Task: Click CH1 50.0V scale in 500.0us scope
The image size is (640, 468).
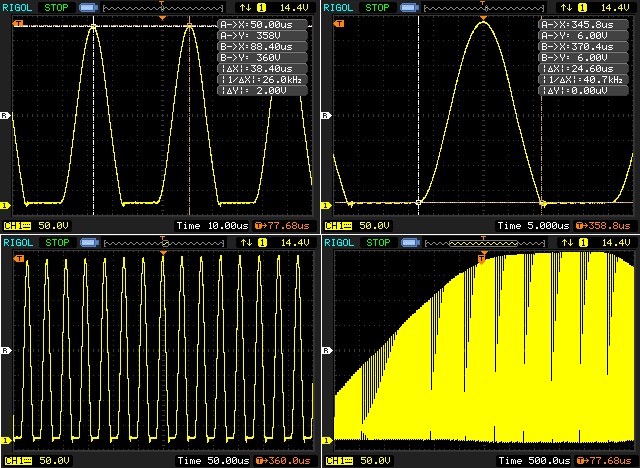Action: (358, 461)
